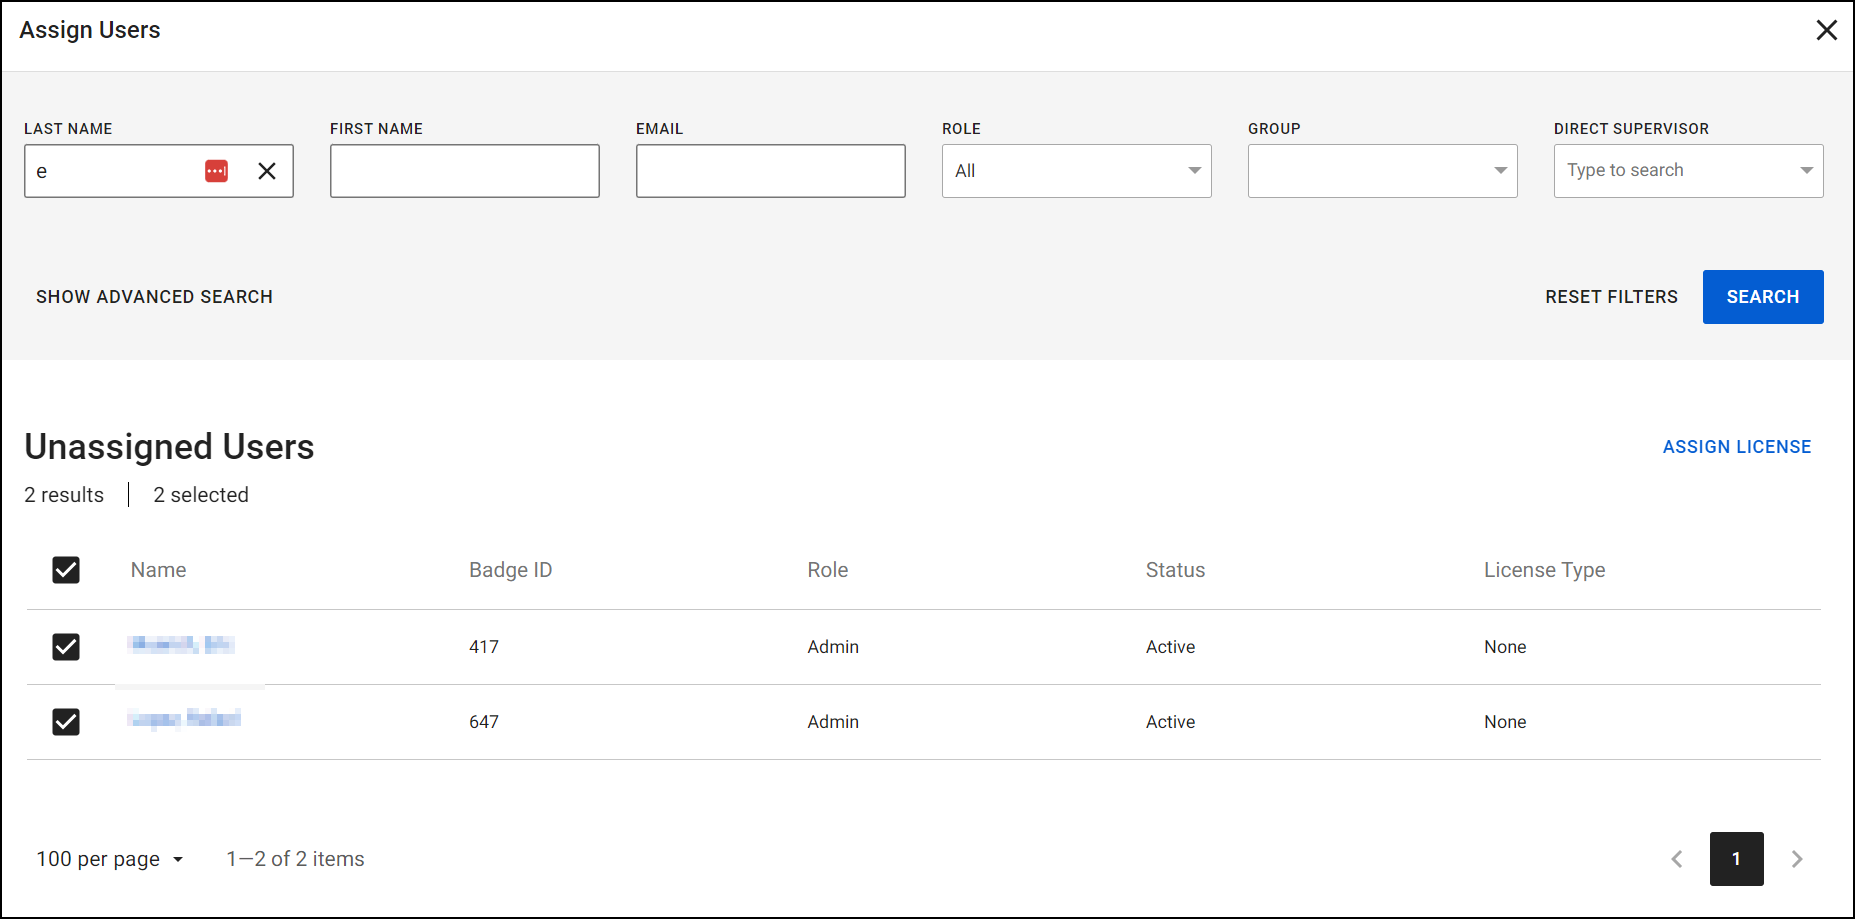Click the Assign License link
Screen dimensions: 1855x919
(1736, 447)
